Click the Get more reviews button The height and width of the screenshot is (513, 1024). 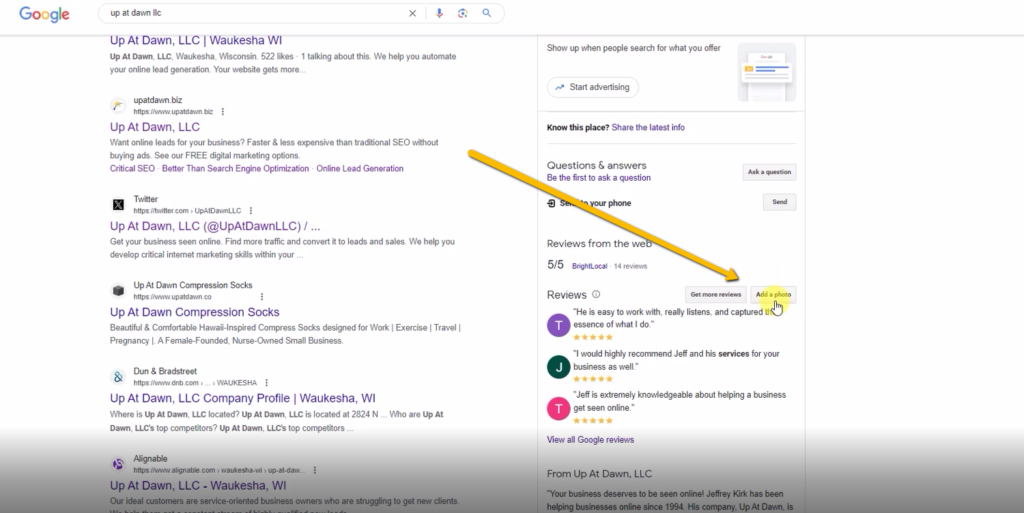(716, 294)
